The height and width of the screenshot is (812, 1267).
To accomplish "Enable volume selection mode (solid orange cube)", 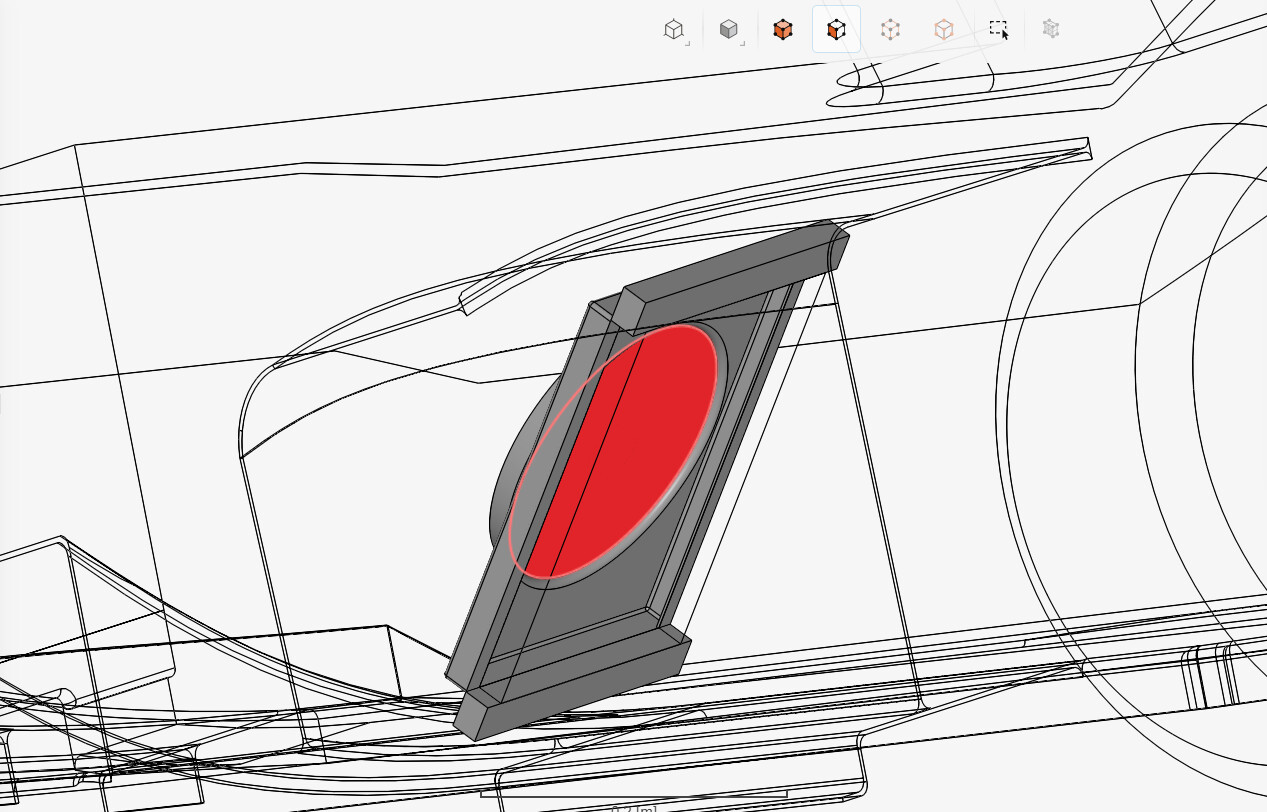I will pyautogui.click(x=783, y=29).
